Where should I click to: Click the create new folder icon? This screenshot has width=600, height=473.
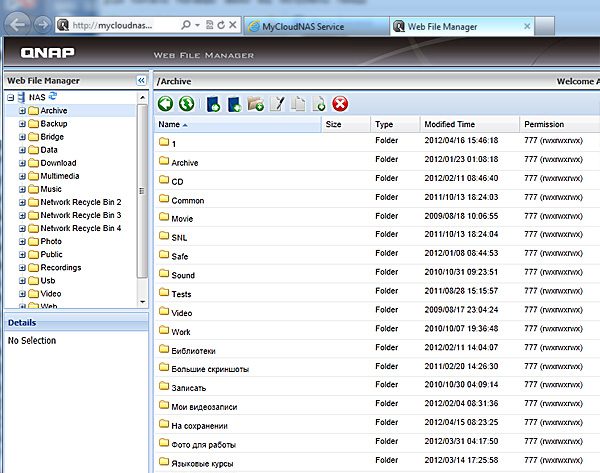(x=257, y=103)
